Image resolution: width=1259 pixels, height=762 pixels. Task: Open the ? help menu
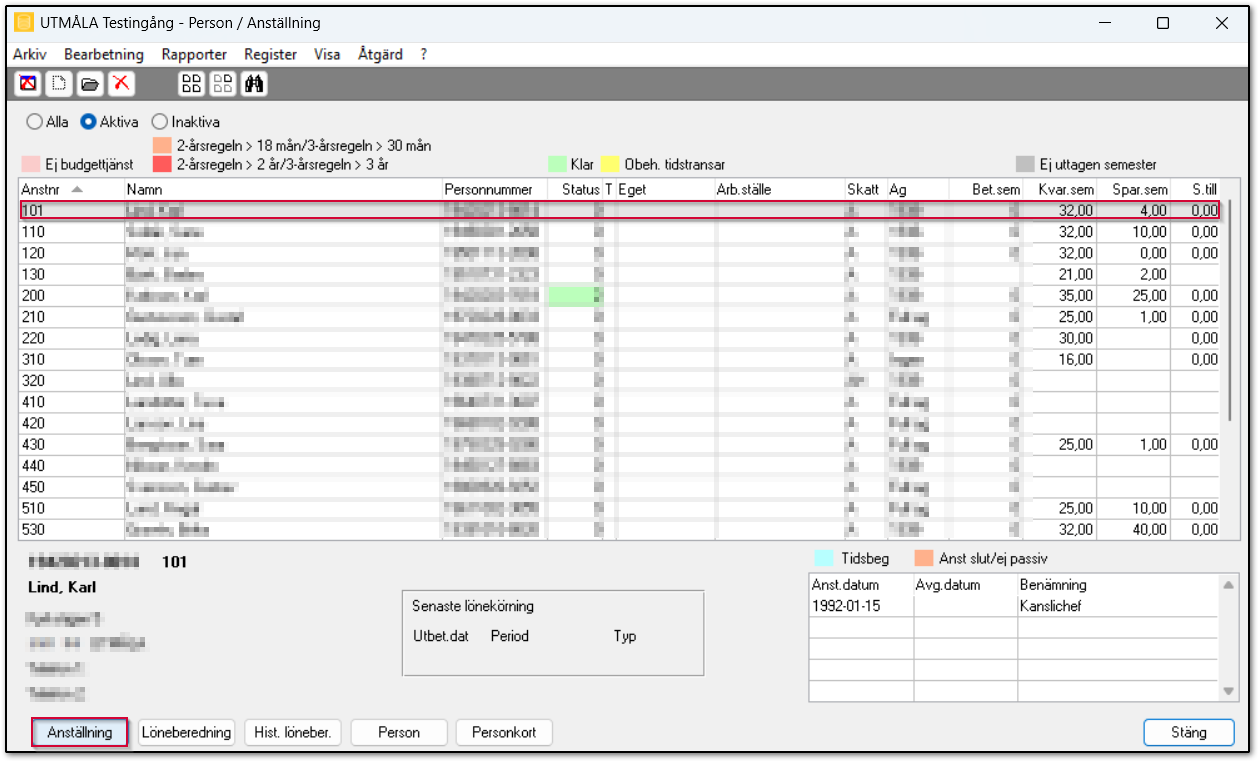point(424,55)
